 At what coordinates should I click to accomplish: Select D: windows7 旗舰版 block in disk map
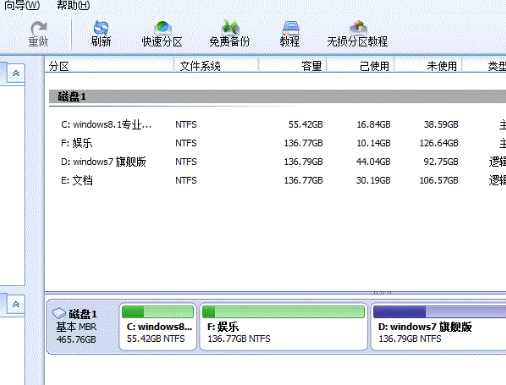439,327
